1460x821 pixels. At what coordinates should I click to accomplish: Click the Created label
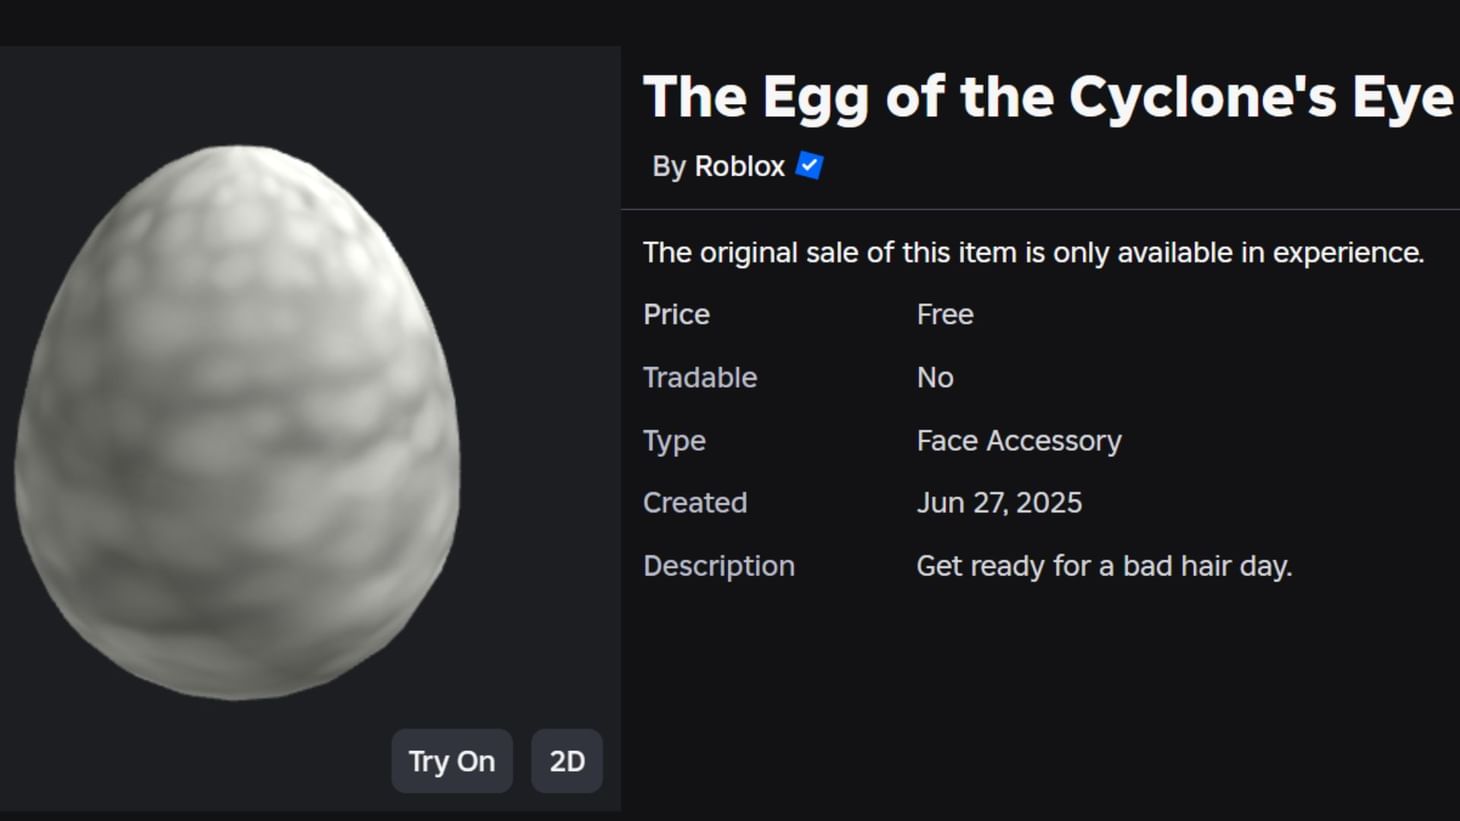695,503
